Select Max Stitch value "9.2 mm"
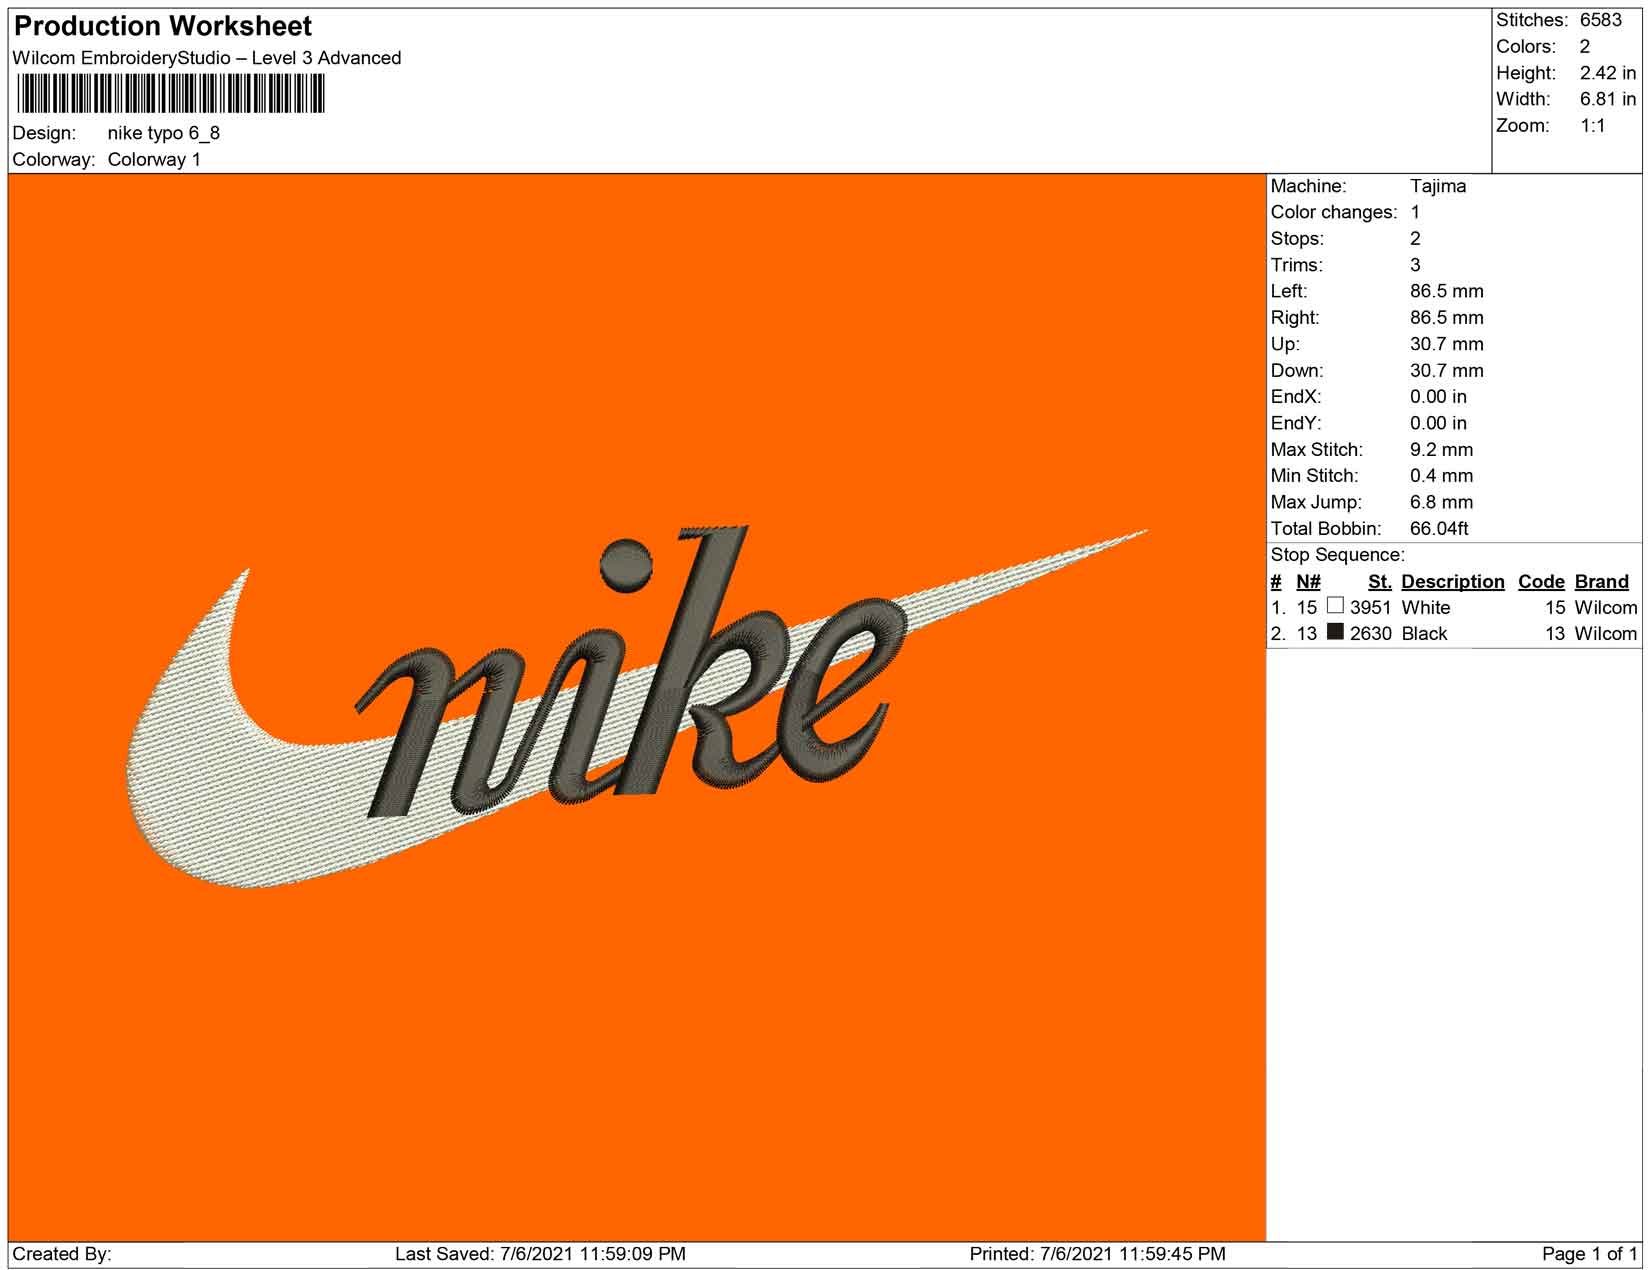The height and width of the screenshot is (1270, 1650). [x=1442, y=449]
